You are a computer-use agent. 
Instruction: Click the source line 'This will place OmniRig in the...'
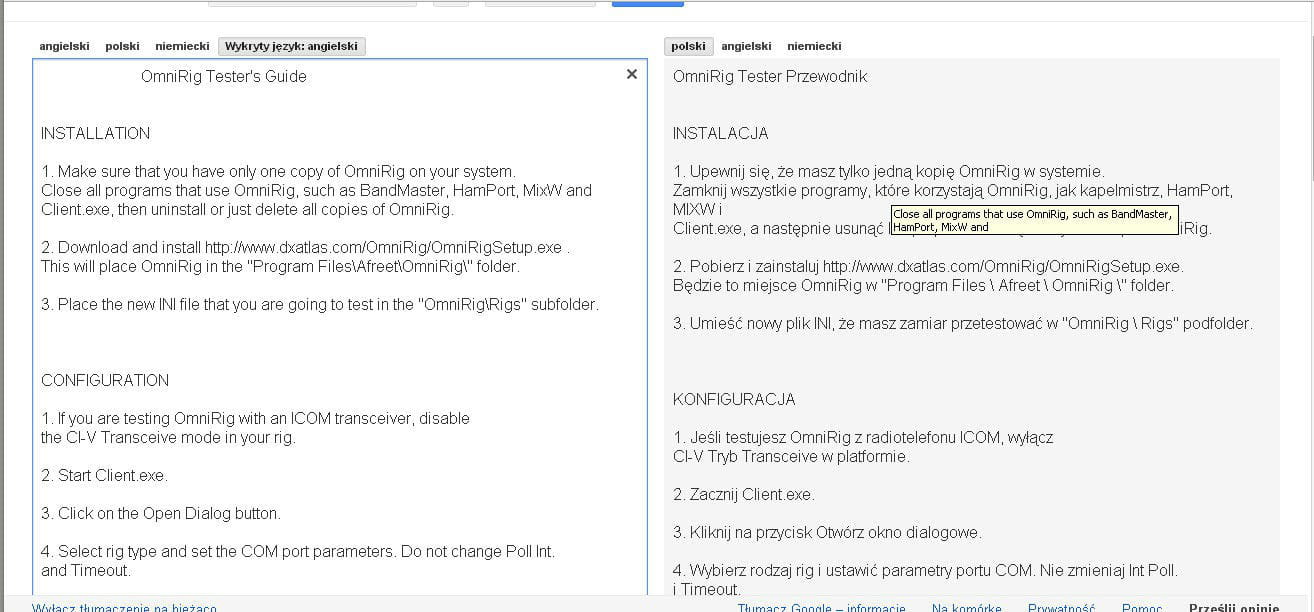tap(281, 267)
